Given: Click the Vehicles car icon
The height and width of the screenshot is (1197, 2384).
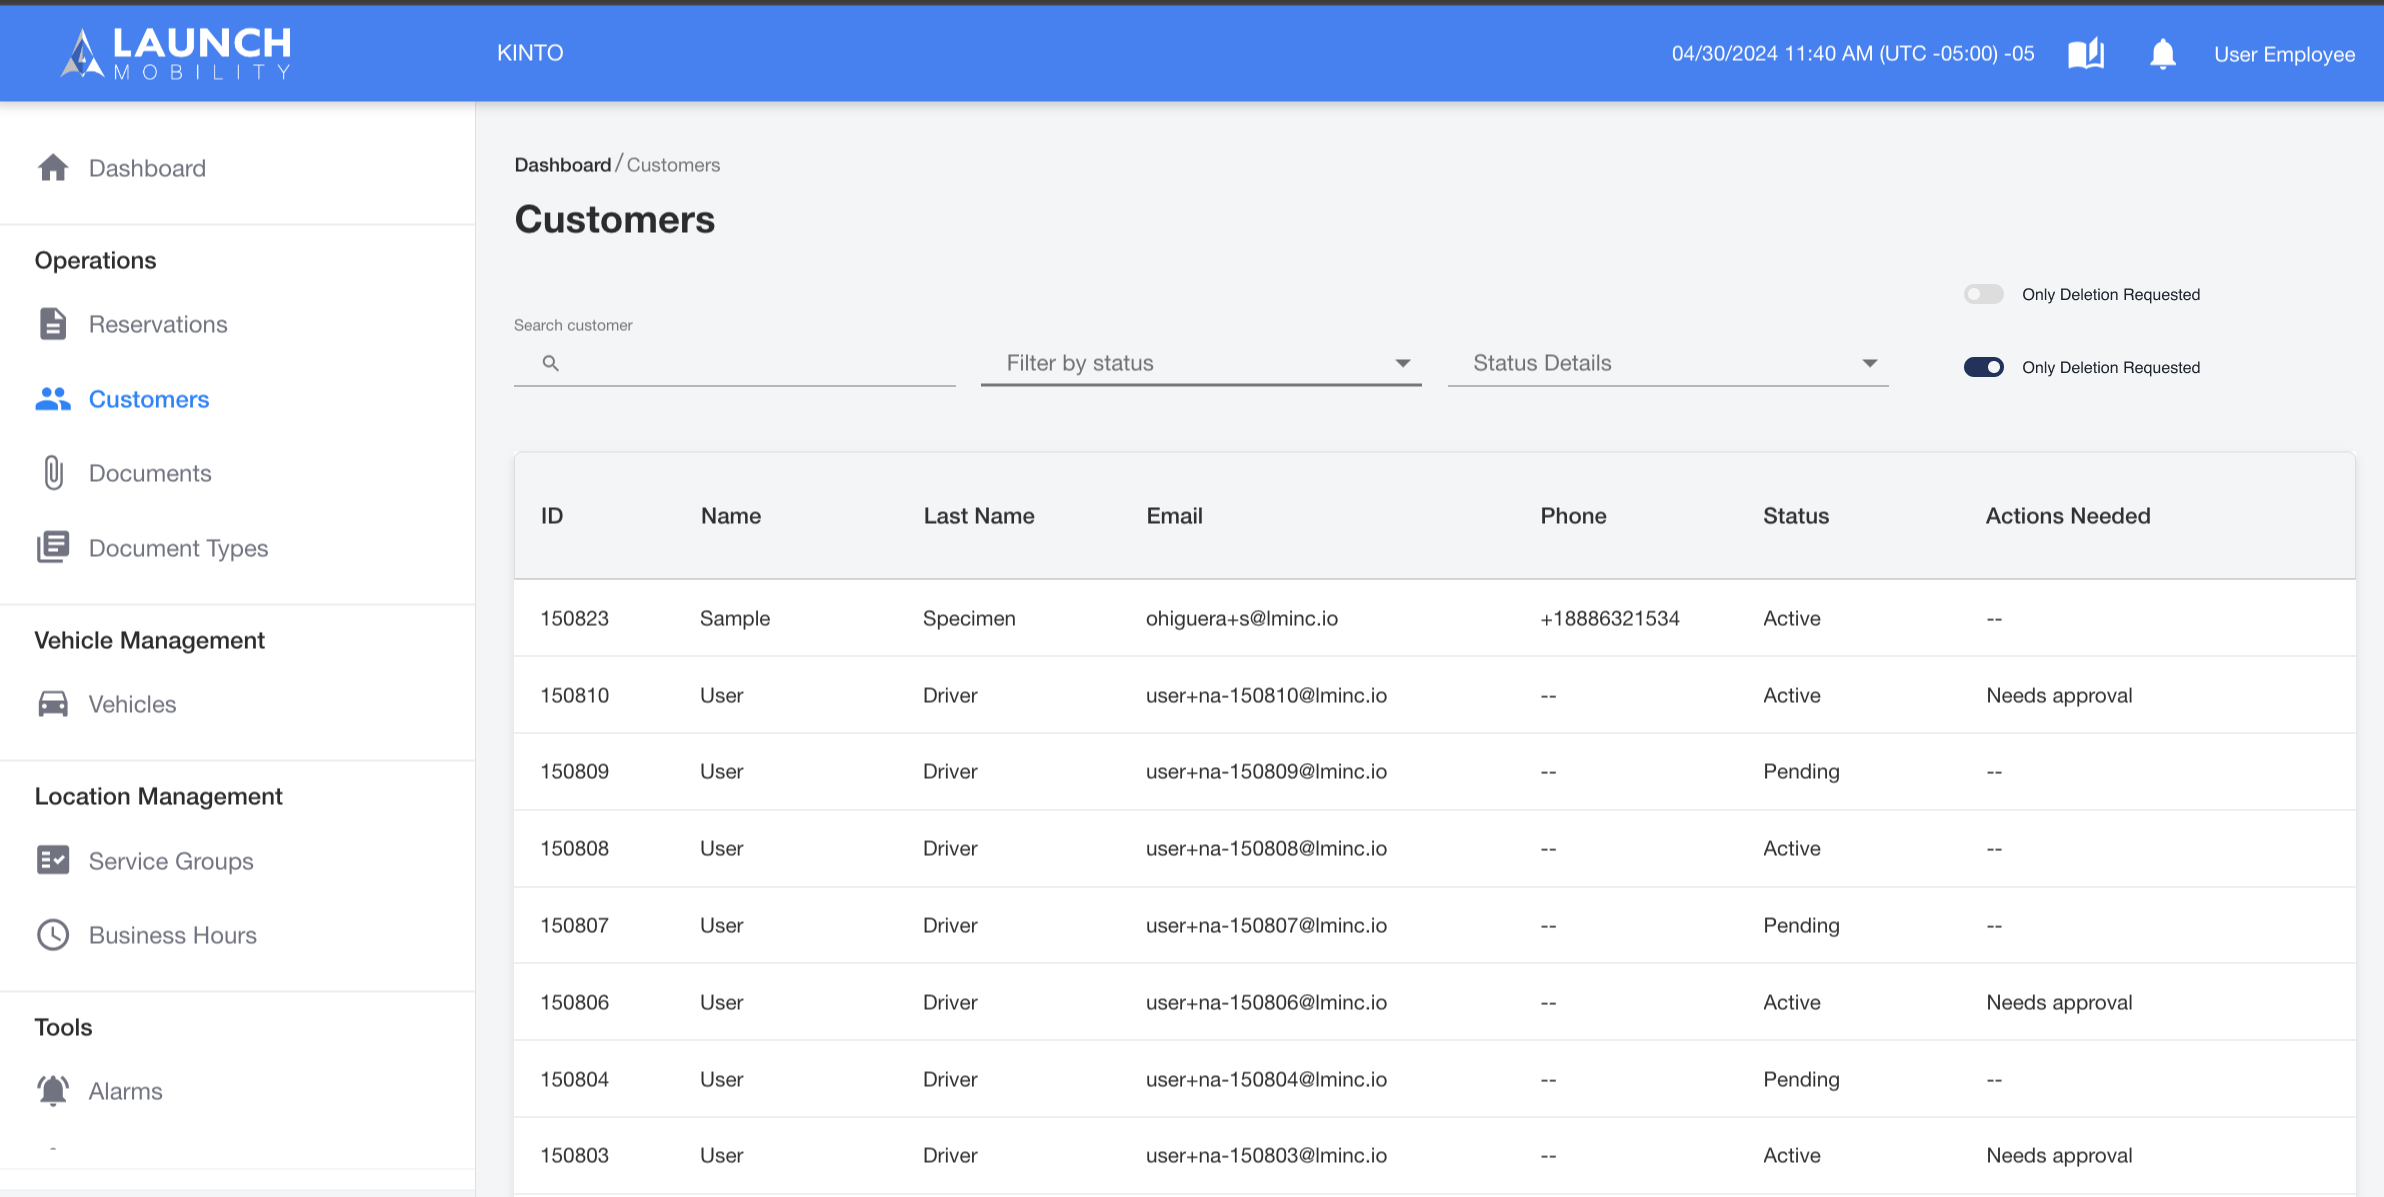Looking at the screenshot, I should 53,704.
